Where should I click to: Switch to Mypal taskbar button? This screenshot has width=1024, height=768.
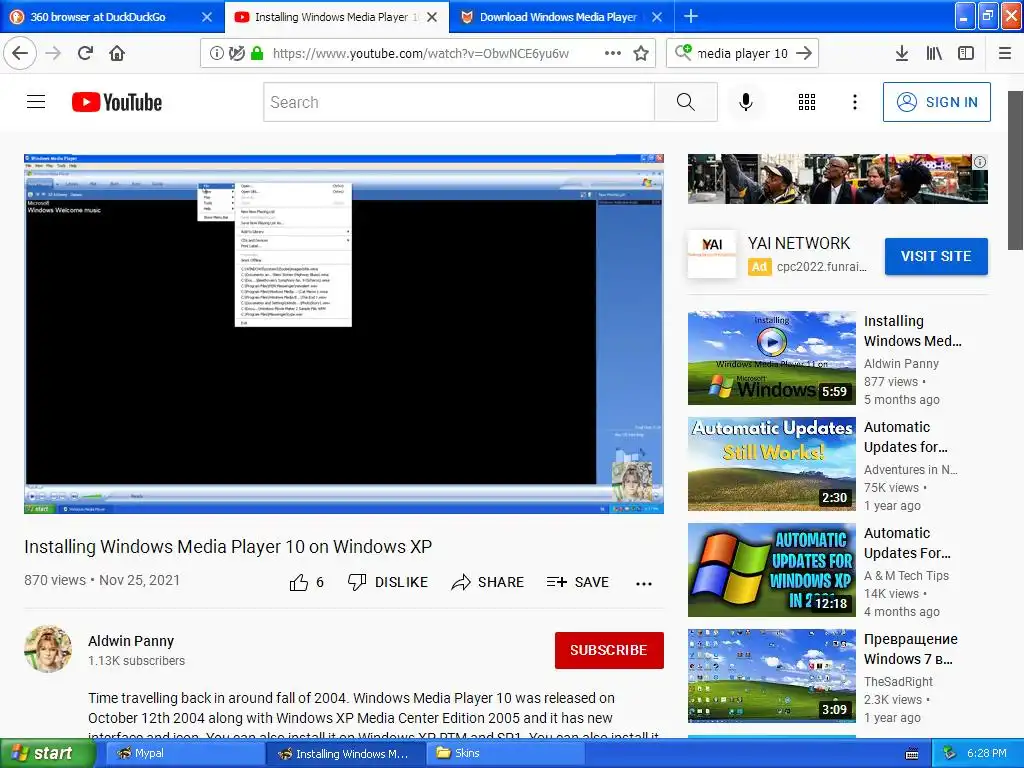tap(183, 753)
